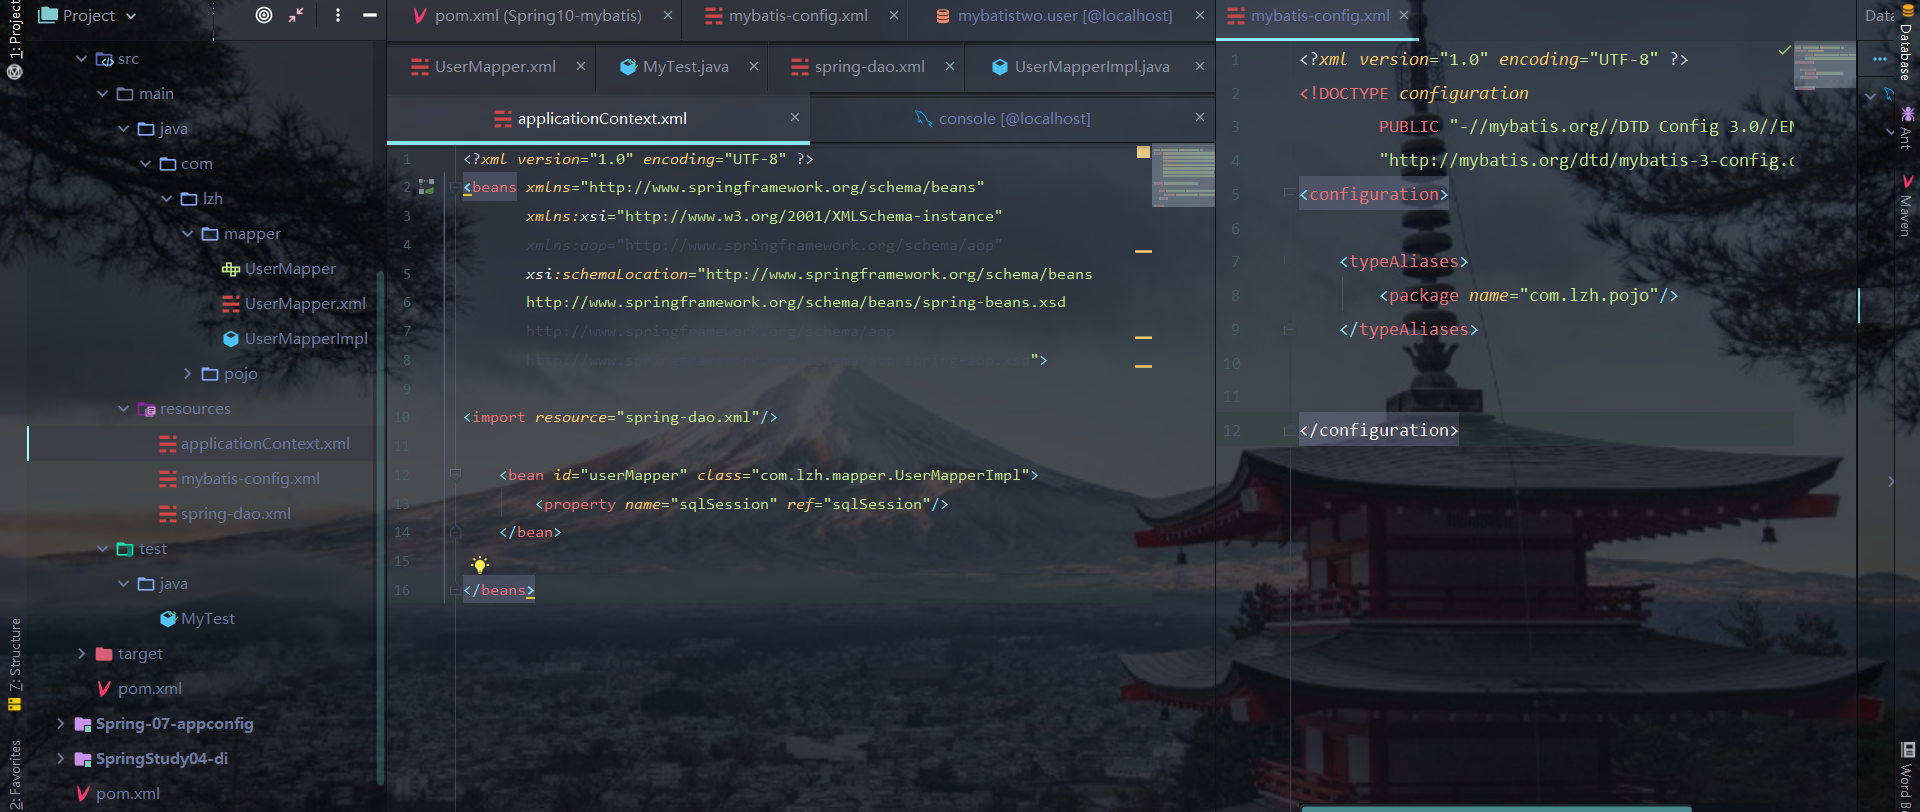Click the MyTest class icon in tree
The width and height of the screenshot is (1920, 812).
(168, 619)
